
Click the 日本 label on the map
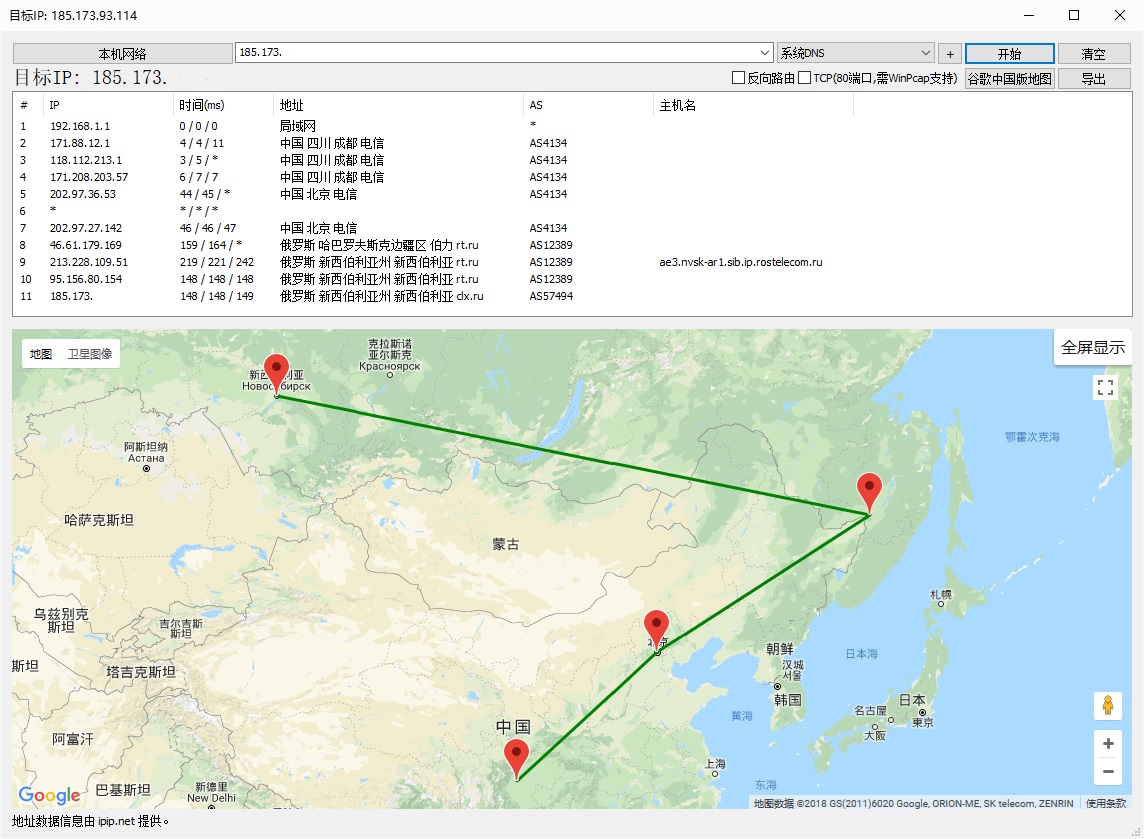point(912,700)
